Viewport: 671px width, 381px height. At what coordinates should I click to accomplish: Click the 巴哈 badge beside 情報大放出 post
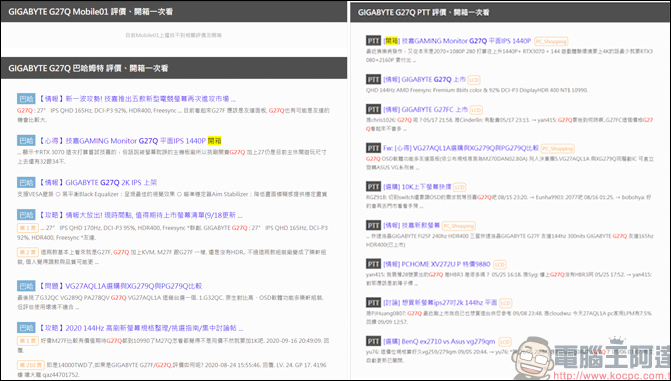pyautogui.click(x=26, y=215)
